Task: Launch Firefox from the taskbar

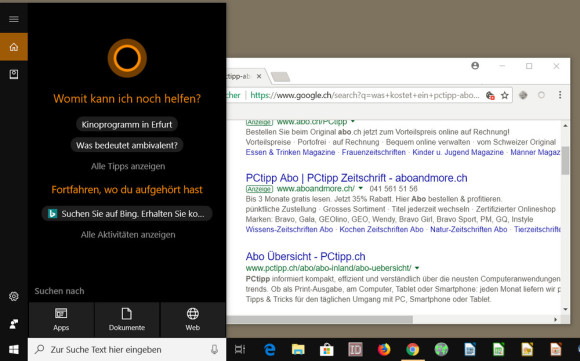Action: [384, 350]
